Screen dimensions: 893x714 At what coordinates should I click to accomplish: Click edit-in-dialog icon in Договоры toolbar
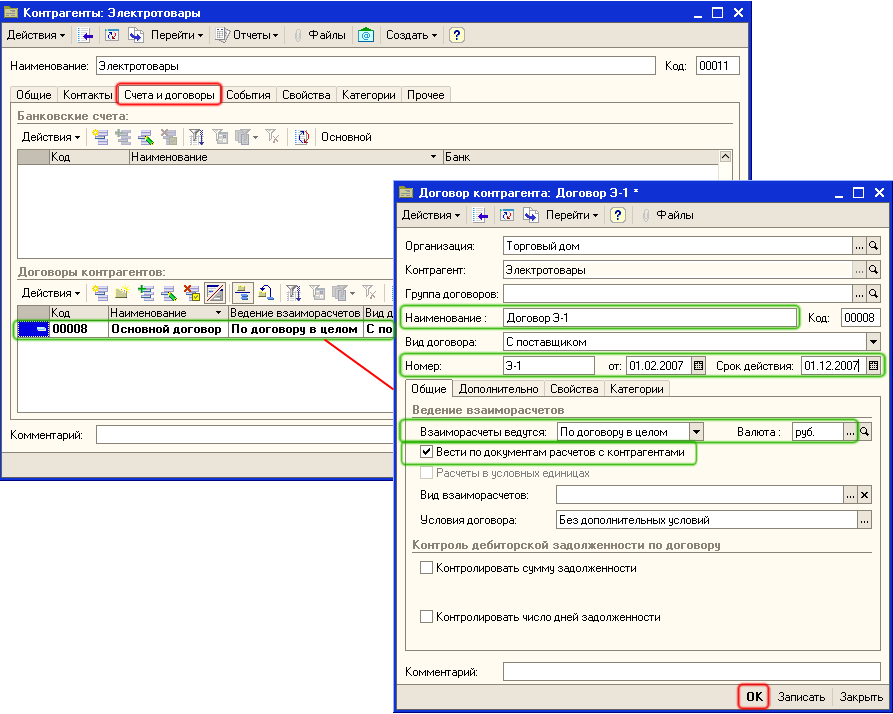(215, 293)
